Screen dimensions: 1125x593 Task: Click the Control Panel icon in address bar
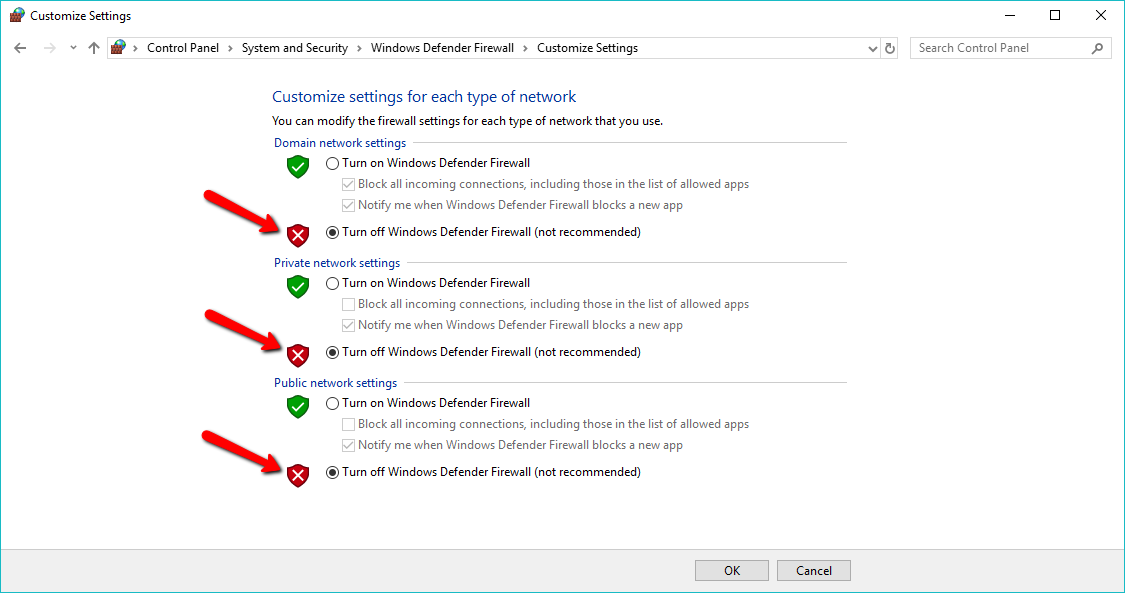pos(118,47)
